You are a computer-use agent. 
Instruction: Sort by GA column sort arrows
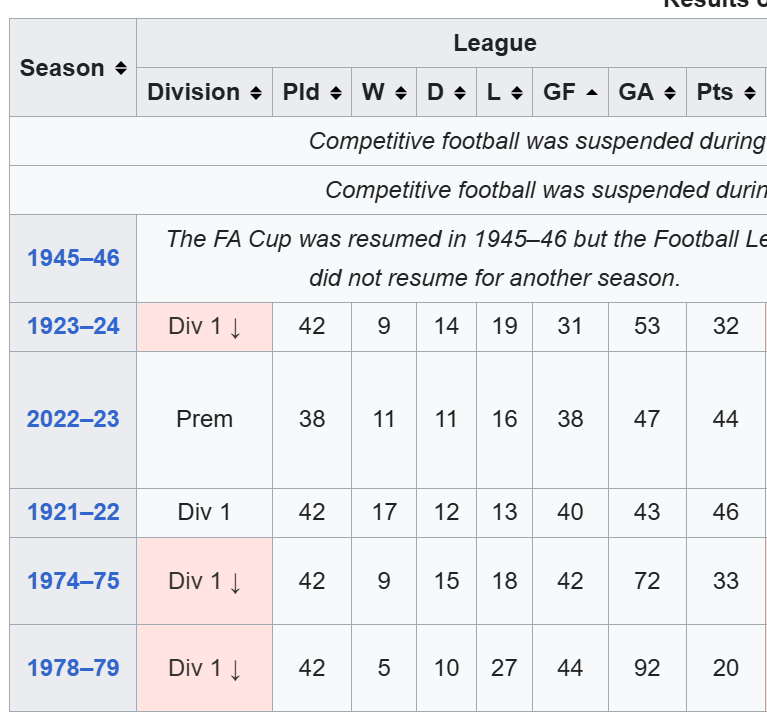click(x=669, y=93)
